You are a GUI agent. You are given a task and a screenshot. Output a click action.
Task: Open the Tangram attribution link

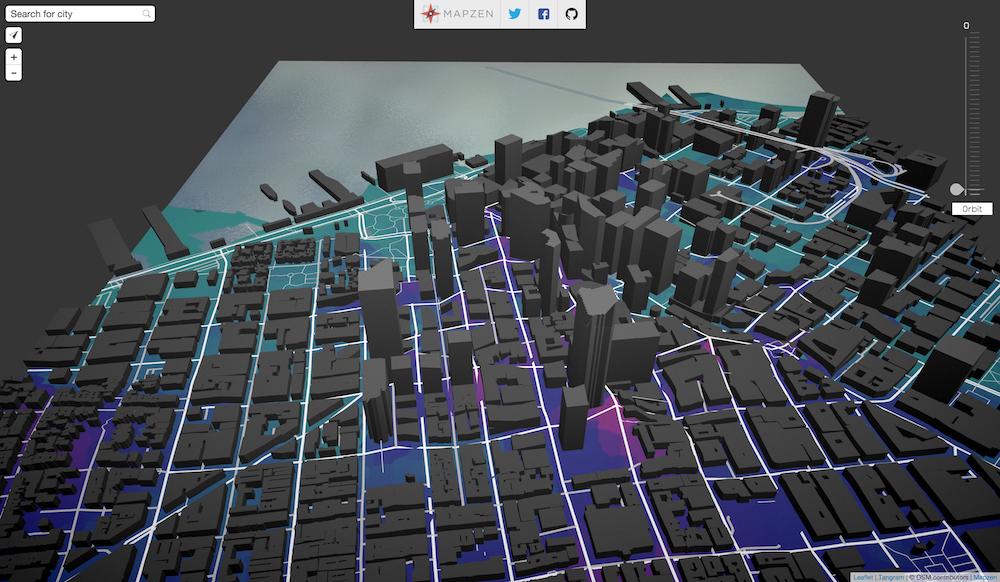pos(891,577)
